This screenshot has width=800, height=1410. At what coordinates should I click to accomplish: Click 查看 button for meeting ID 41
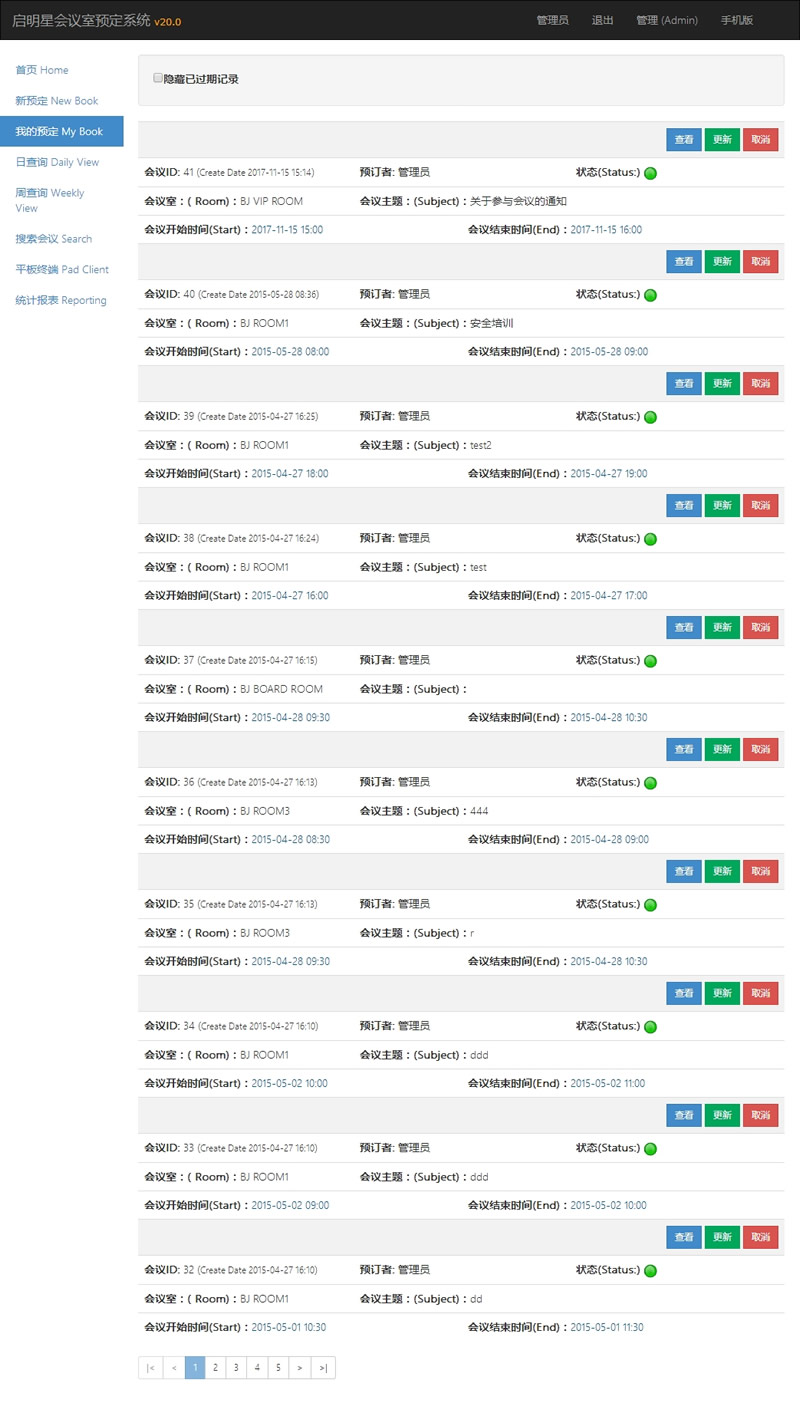683,139
